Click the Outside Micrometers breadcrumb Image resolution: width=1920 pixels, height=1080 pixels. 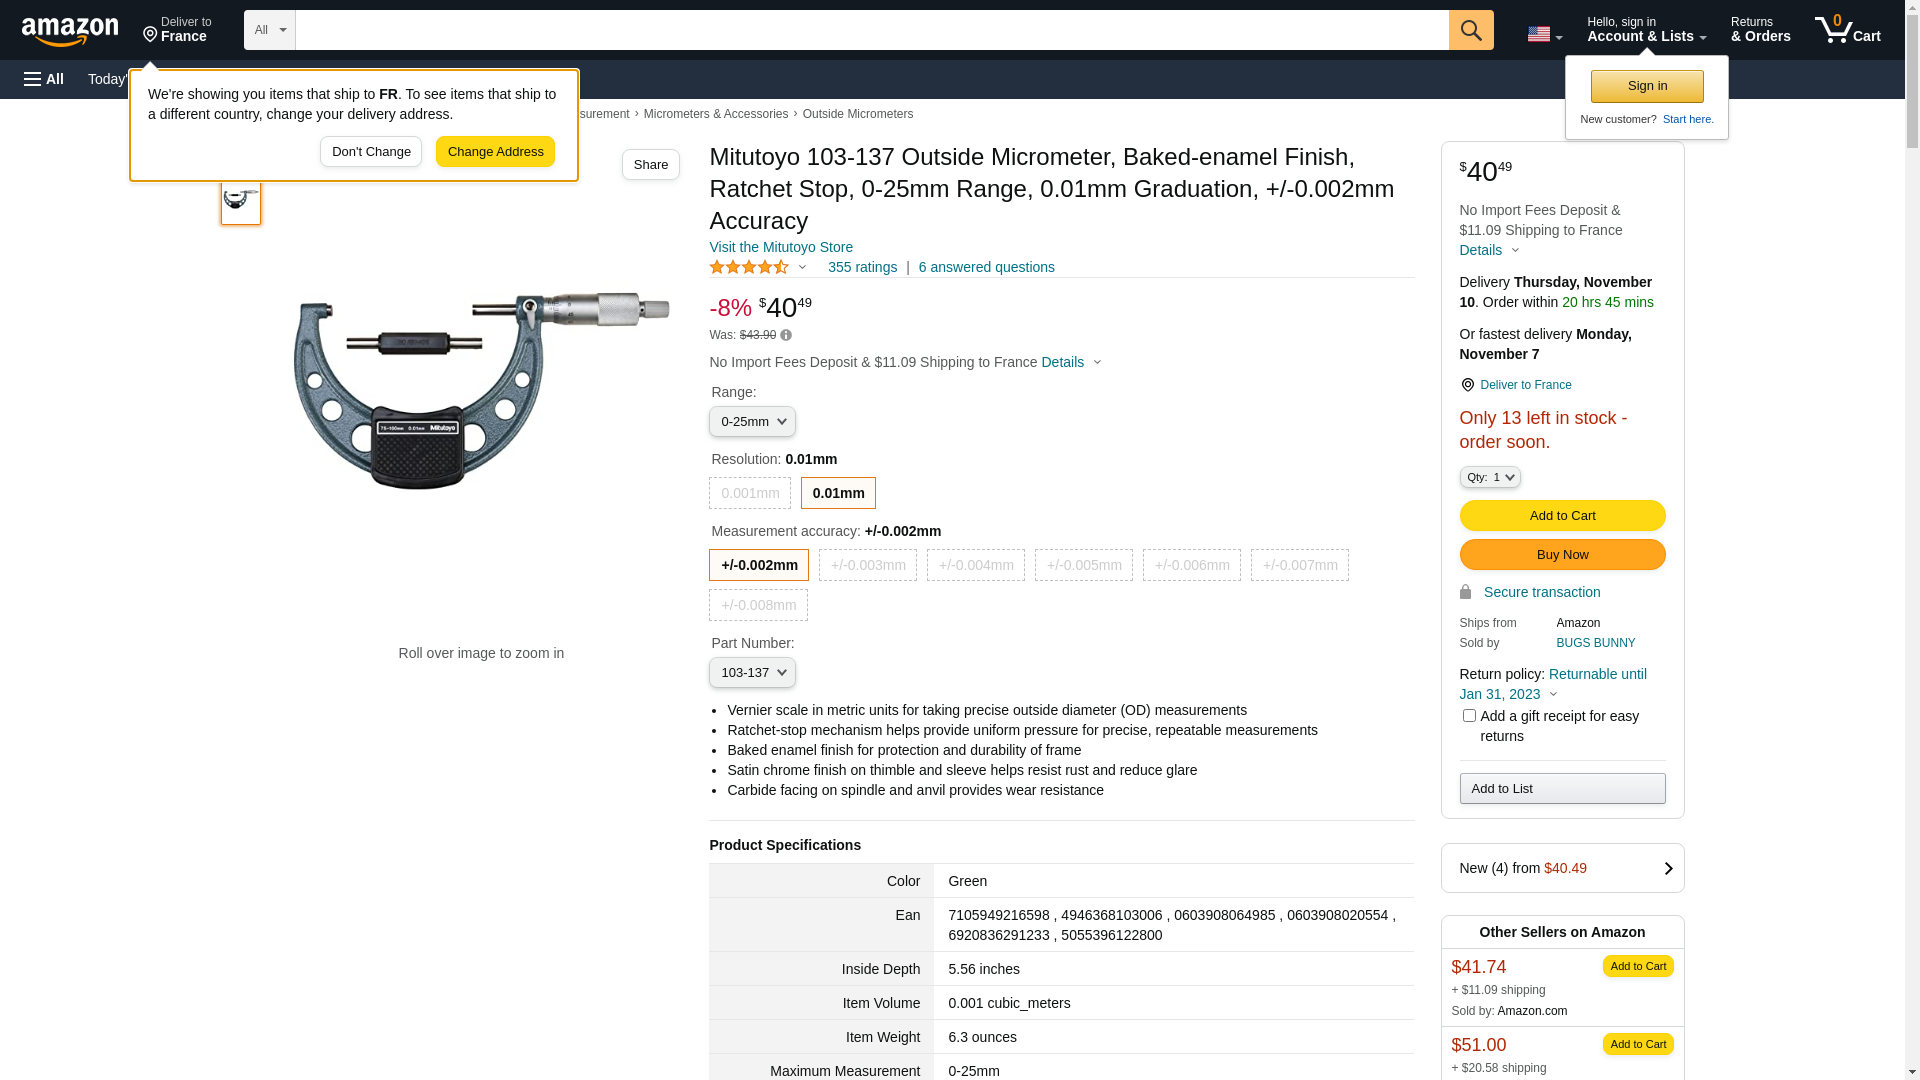pos(857,114)
